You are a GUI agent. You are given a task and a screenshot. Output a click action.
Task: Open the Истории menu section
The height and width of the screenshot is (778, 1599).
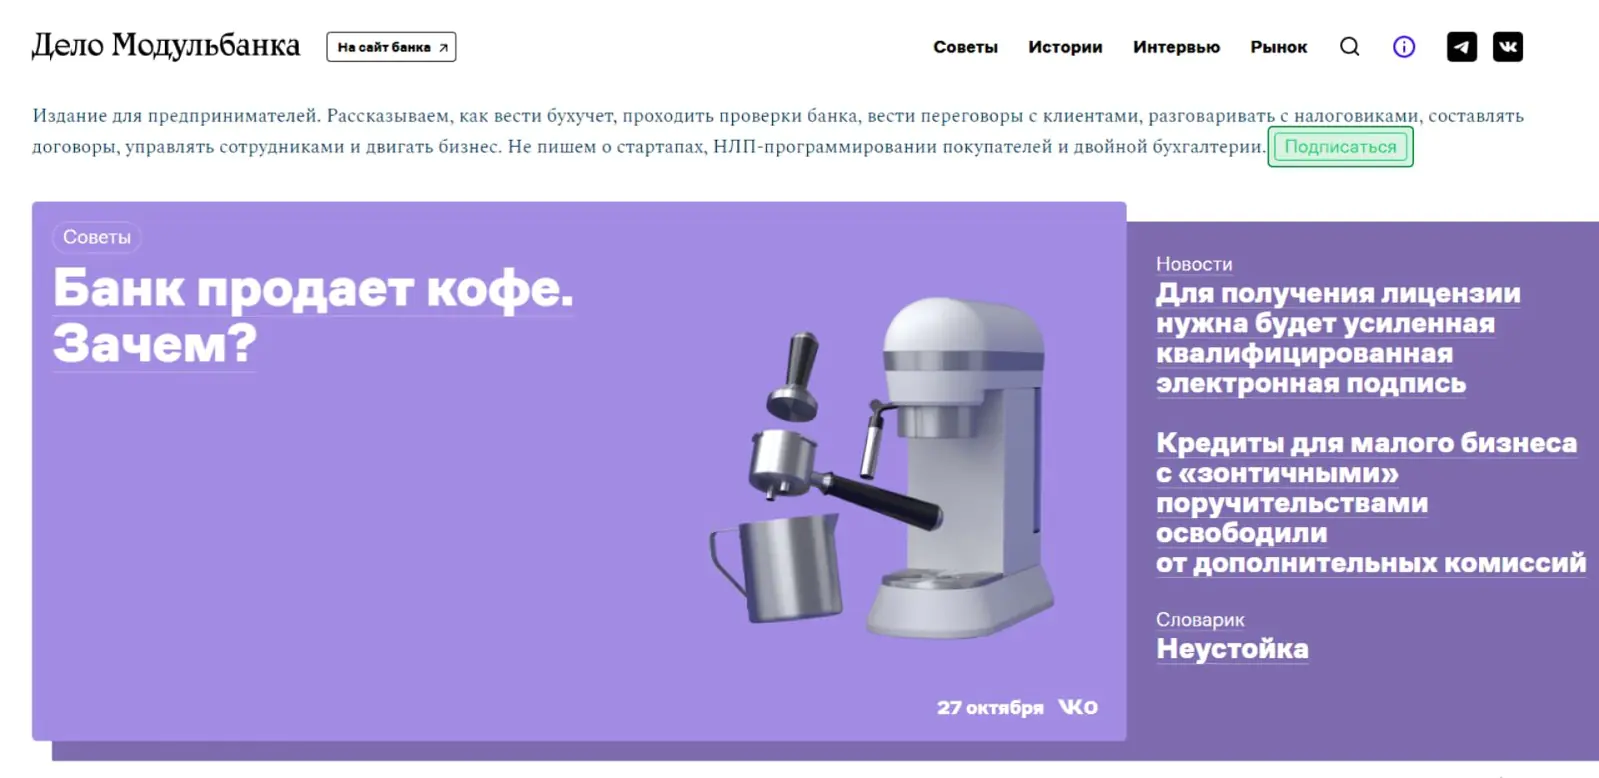point(1065,47)
